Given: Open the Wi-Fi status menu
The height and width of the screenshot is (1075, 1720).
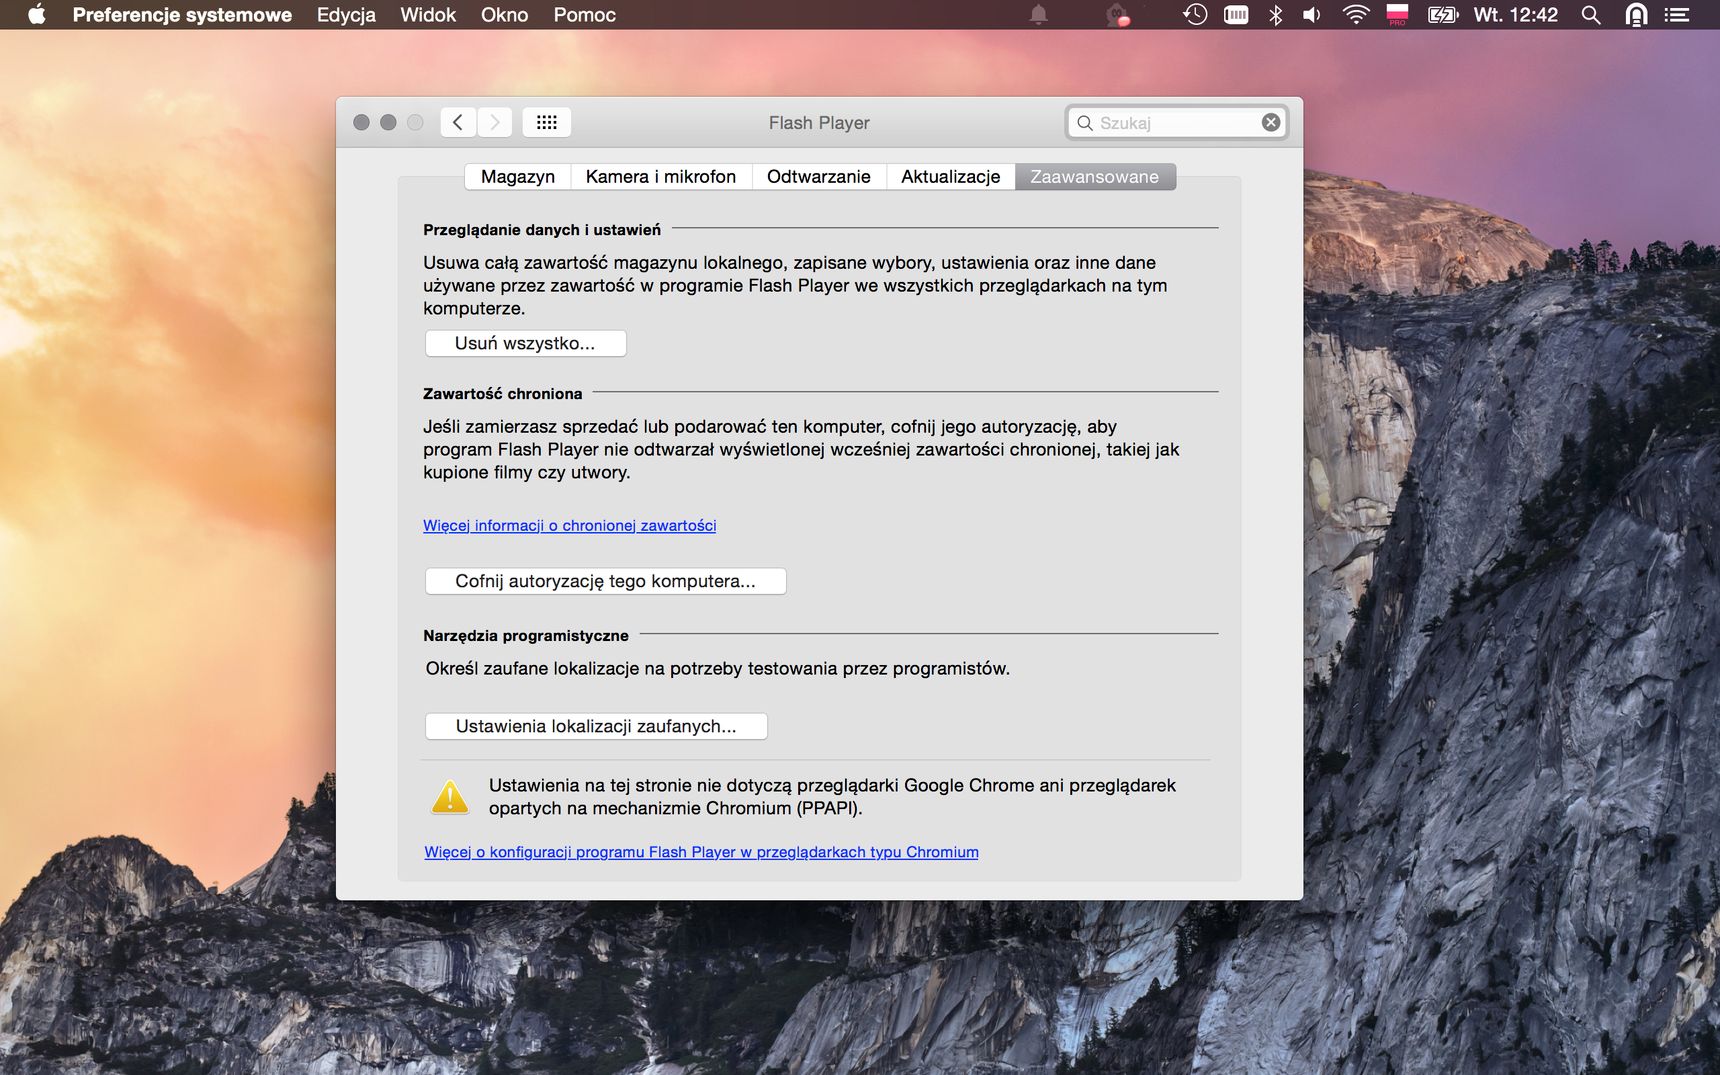Looking at the screenshot, I should coord(1355,15).
